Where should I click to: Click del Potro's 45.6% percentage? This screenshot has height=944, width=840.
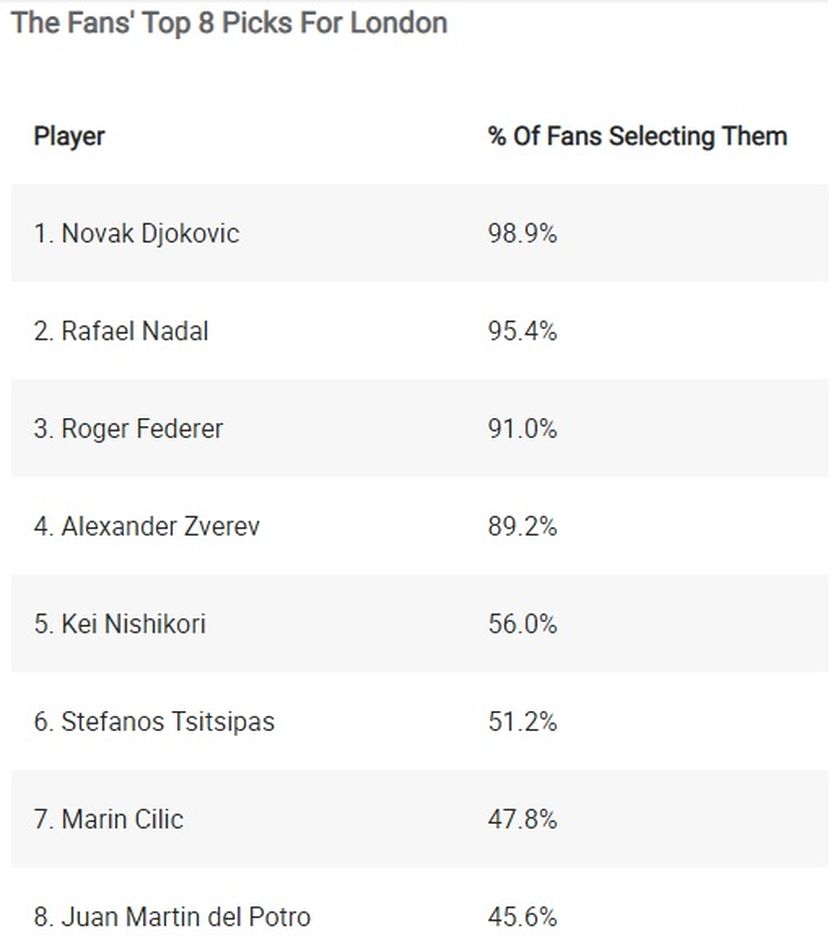(x=523, y=917)
